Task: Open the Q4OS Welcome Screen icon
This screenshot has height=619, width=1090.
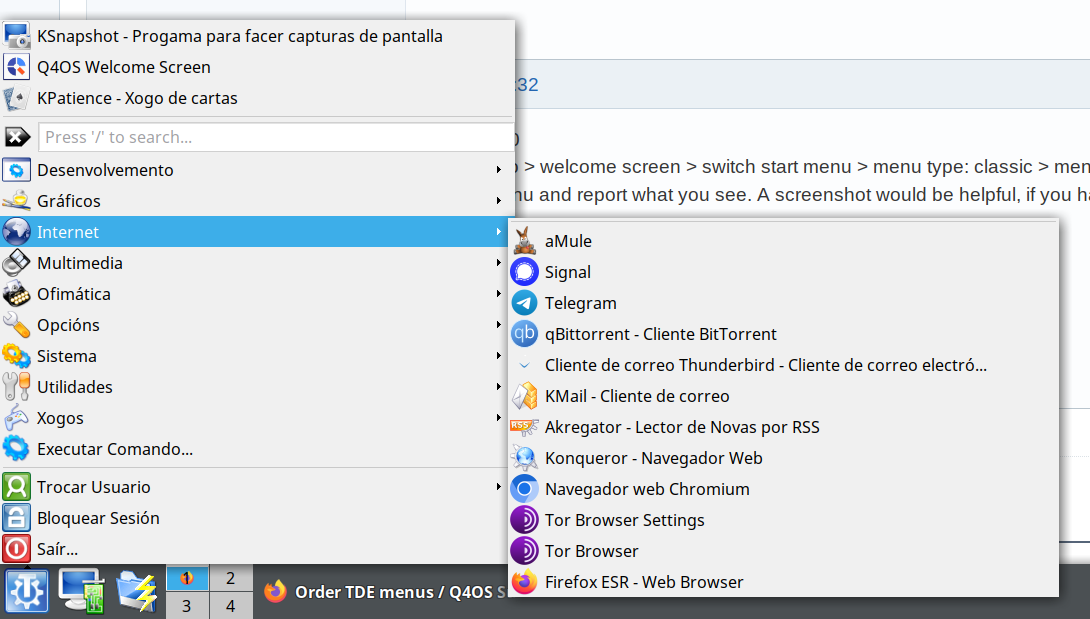Action: coord(17,67)
